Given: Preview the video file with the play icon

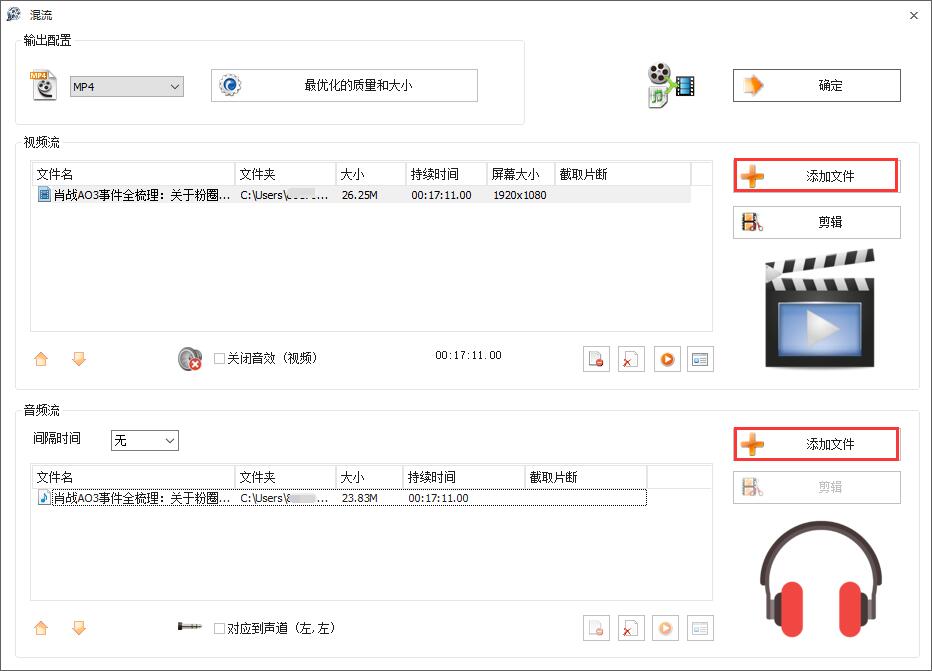Looking at the screenshot, I should pyautogui.click(x=666, y=358).
